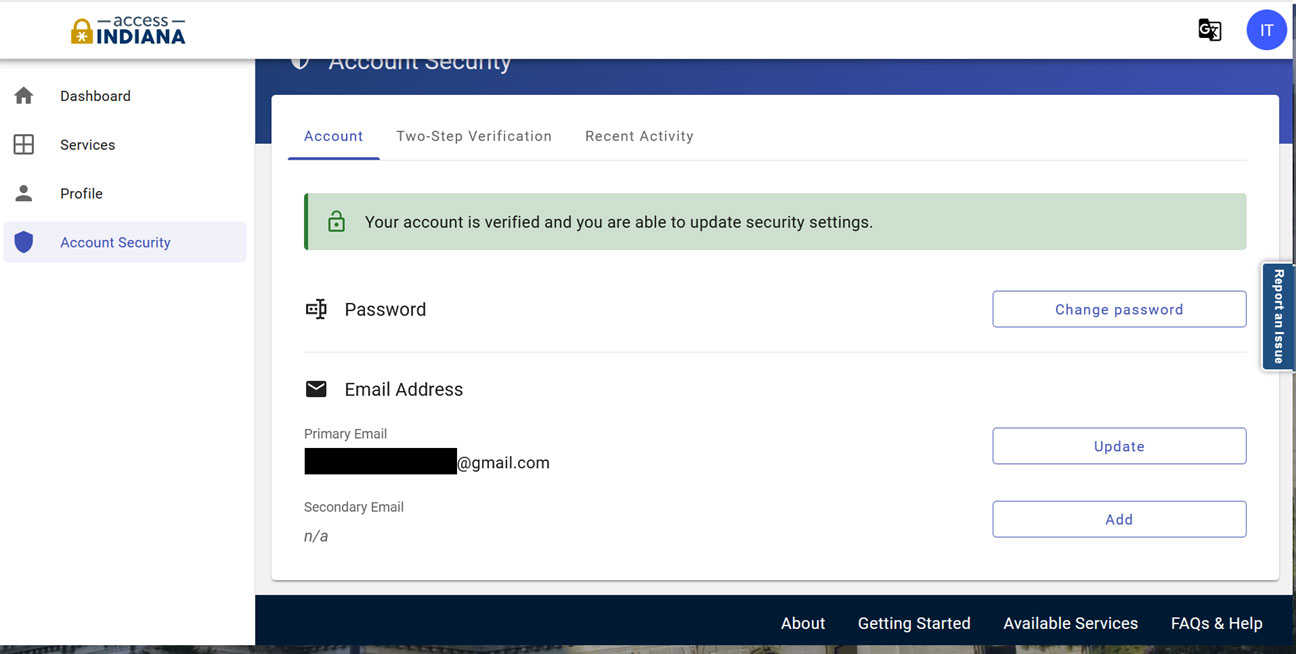Open the Report an Issue side tab
This screenshot has width=1296, height=654.
pos(1278,317)
